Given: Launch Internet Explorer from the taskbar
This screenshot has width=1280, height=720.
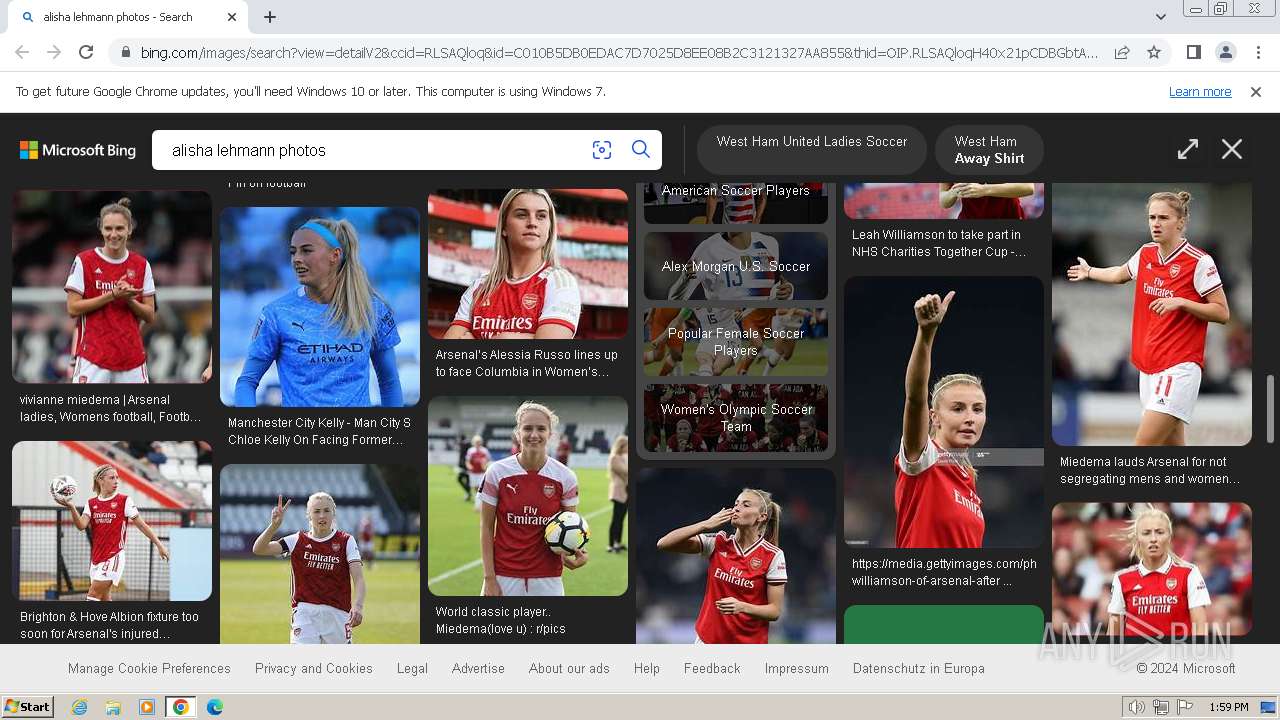Looking at the screenshot, I should [79, 707].
